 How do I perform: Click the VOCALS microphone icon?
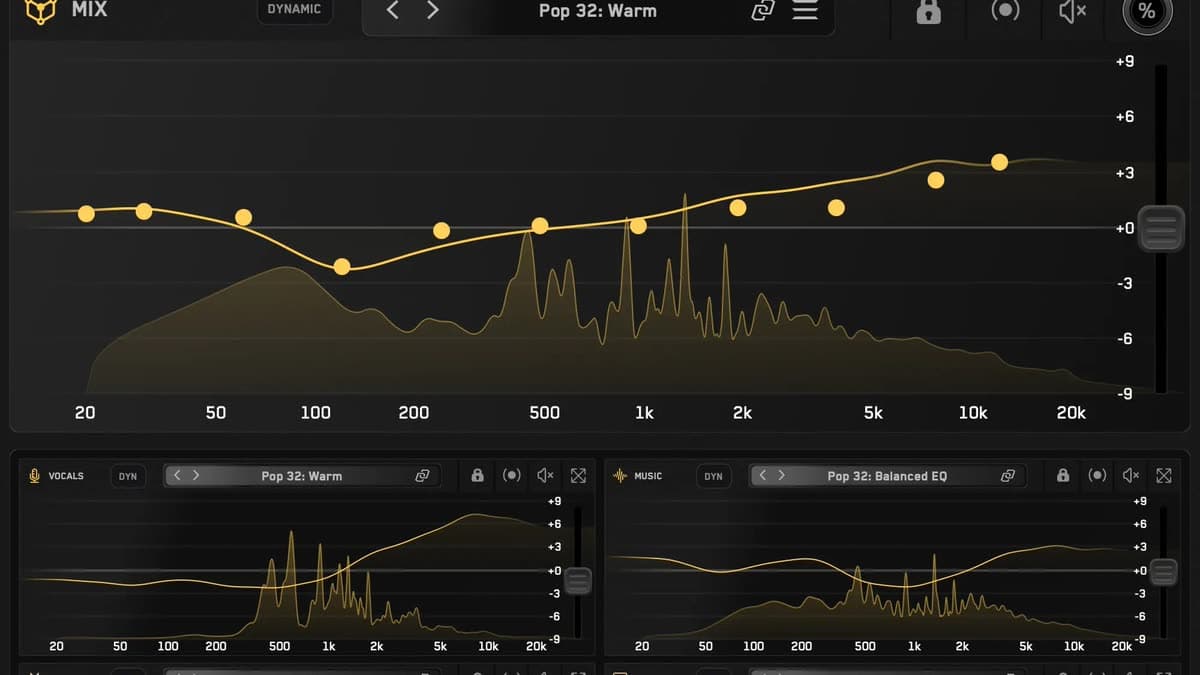(x=35, y=476)
